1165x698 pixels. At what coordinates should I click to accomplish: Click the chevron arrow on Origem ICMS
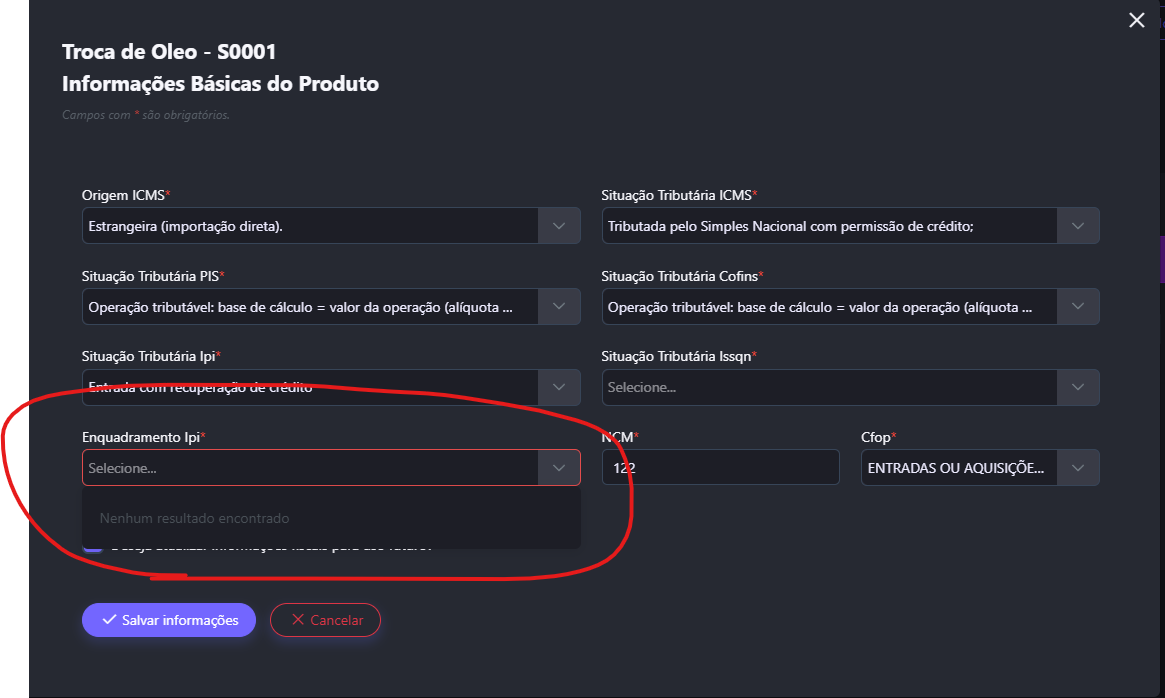559,226
